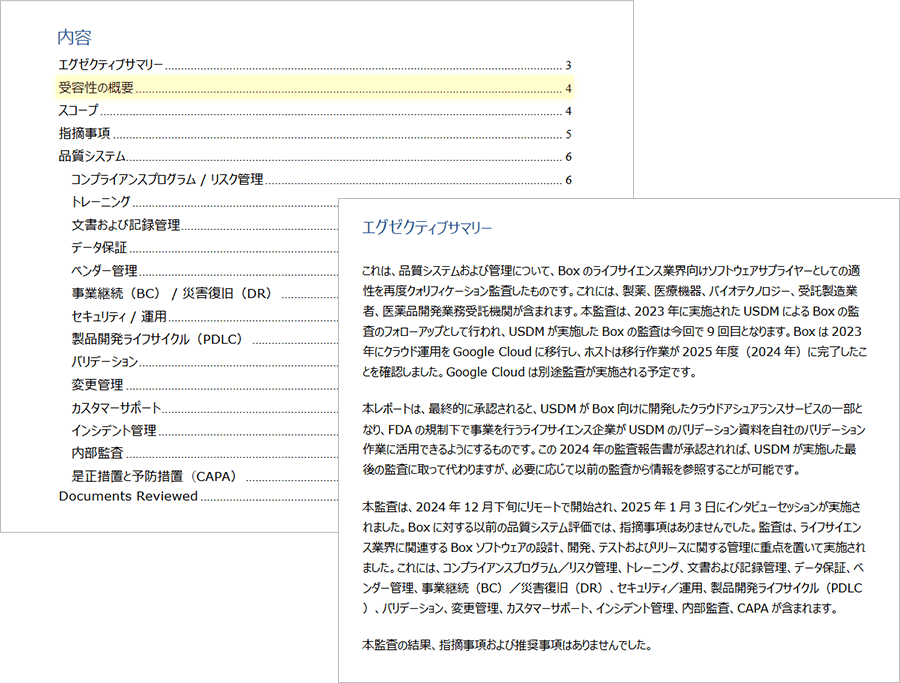This screenshot has height=683, width=900.
Task: Open エグゼクティブサマリー entry in table of contents
Action: pos(111,65)
